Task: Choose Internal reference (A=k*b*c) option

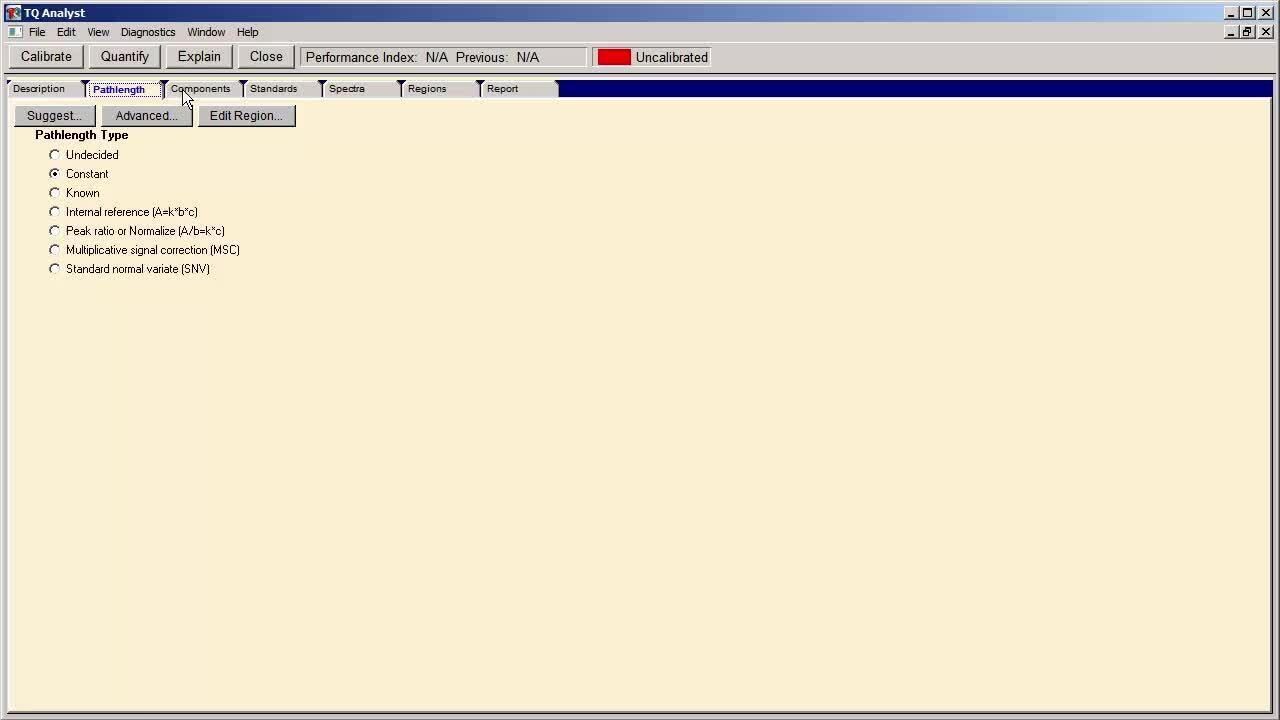Action: click(x=55, y=212)
